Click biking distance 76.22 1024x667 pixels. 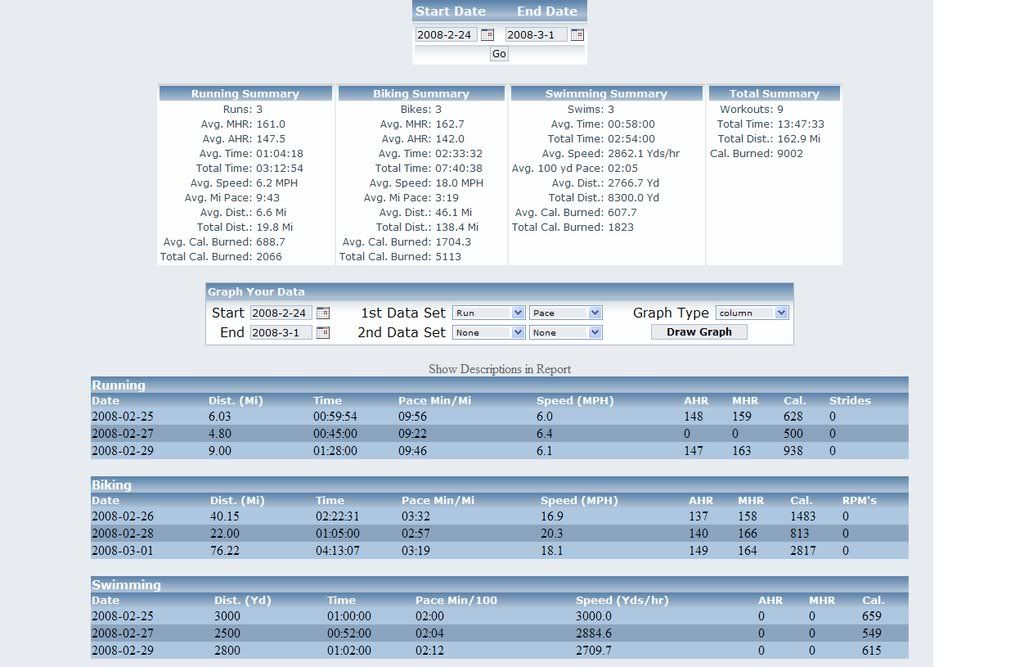(x=225, y=550)
